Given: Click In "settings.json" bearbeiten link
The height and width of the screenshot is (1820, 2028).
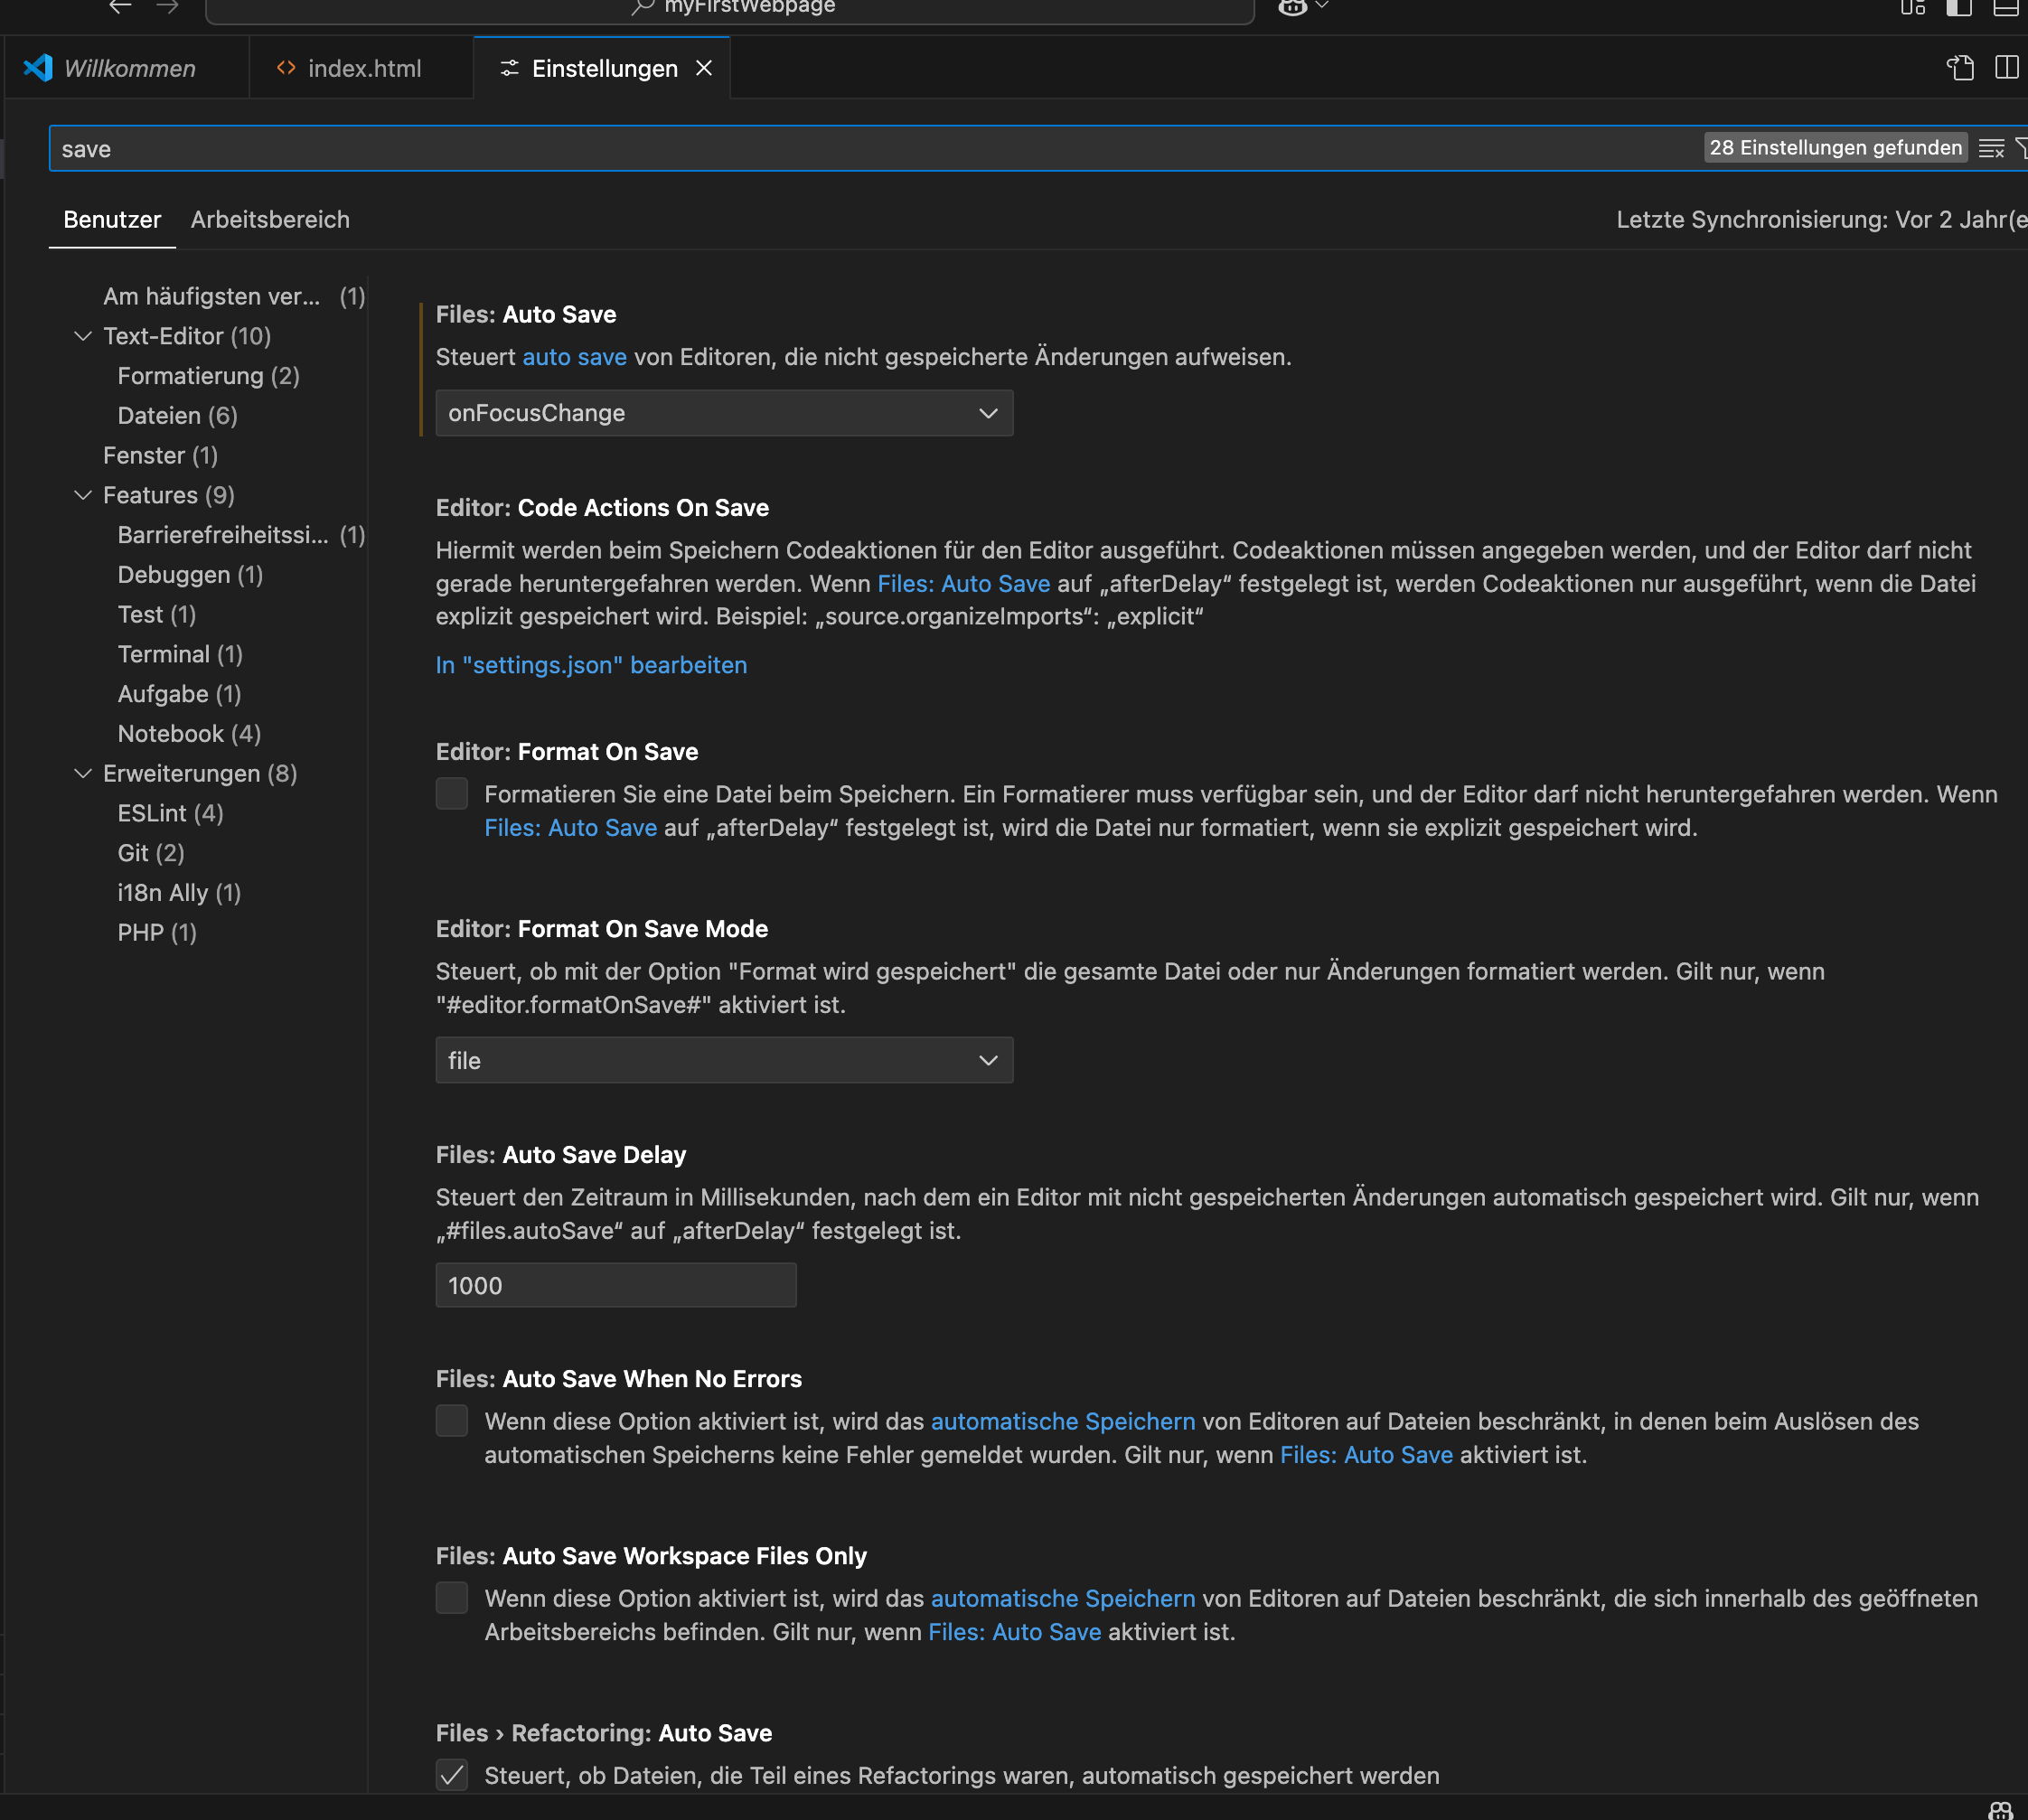Looking at the screenshot, I should [x=591, y=665].
